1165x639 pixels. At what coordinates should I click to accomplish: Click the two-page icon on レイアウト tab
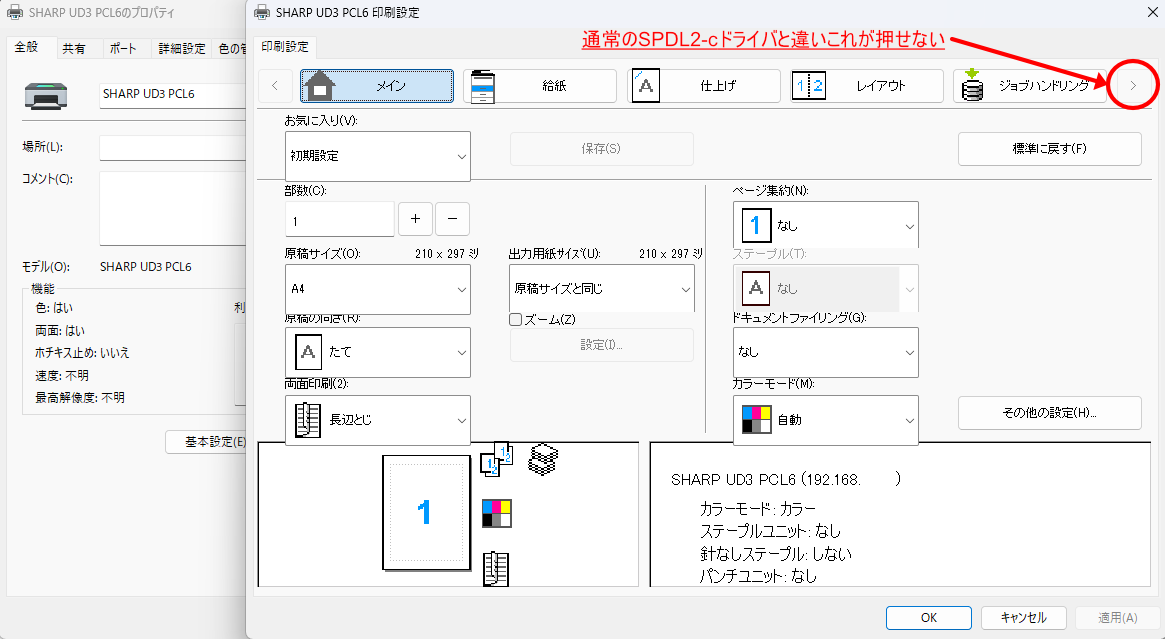[809, 85]
